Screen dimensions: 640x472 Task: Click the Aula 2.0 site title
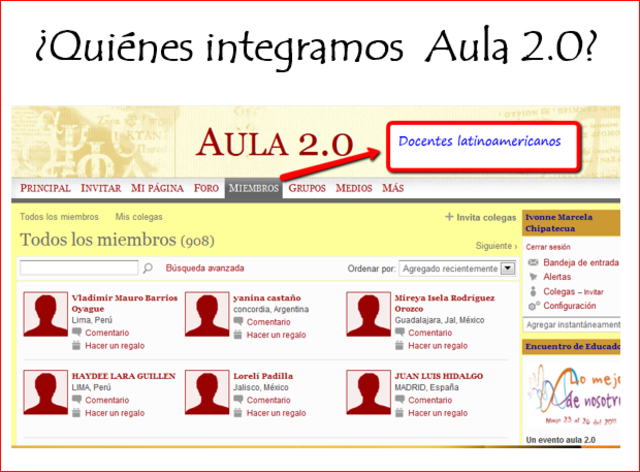pos(274,143)
